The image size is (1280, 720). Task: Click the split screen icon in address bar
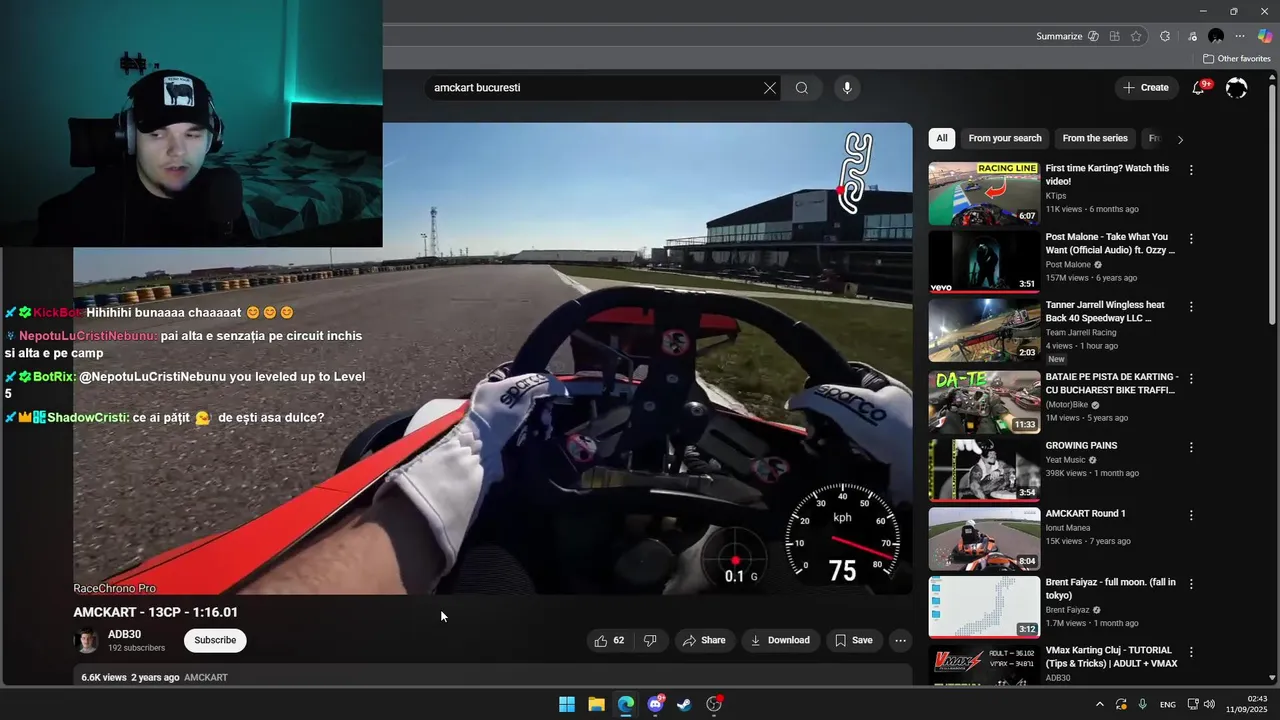[1114, 36]
